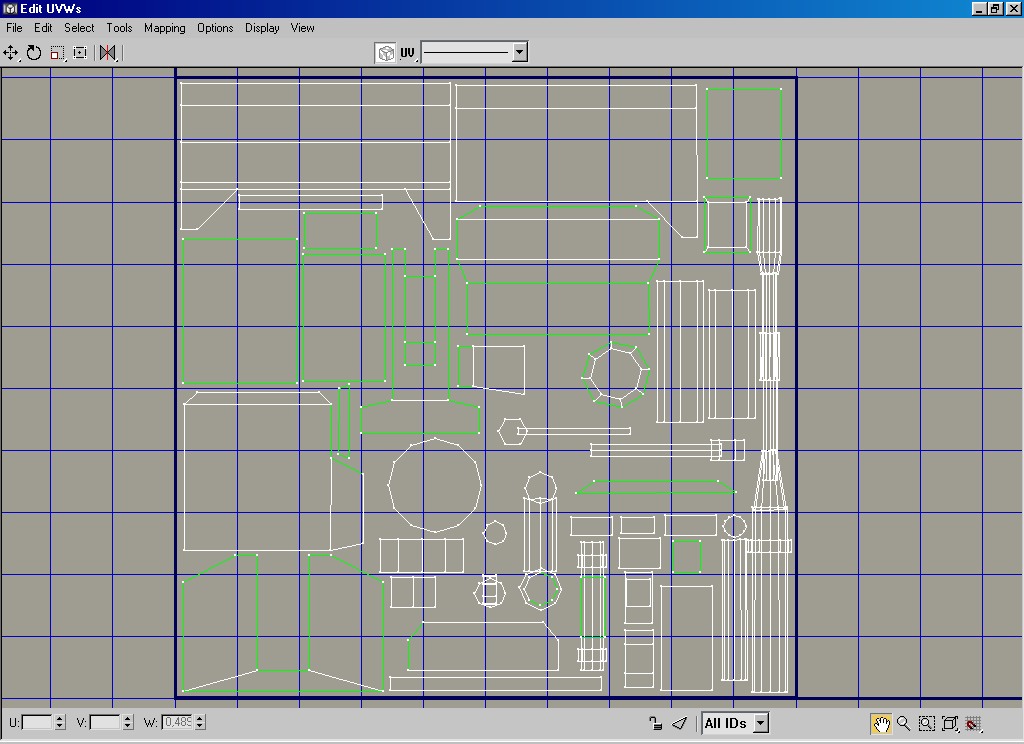Select the Rotate tool
This screenshot has width=1024, height=744.
point(34,53)
